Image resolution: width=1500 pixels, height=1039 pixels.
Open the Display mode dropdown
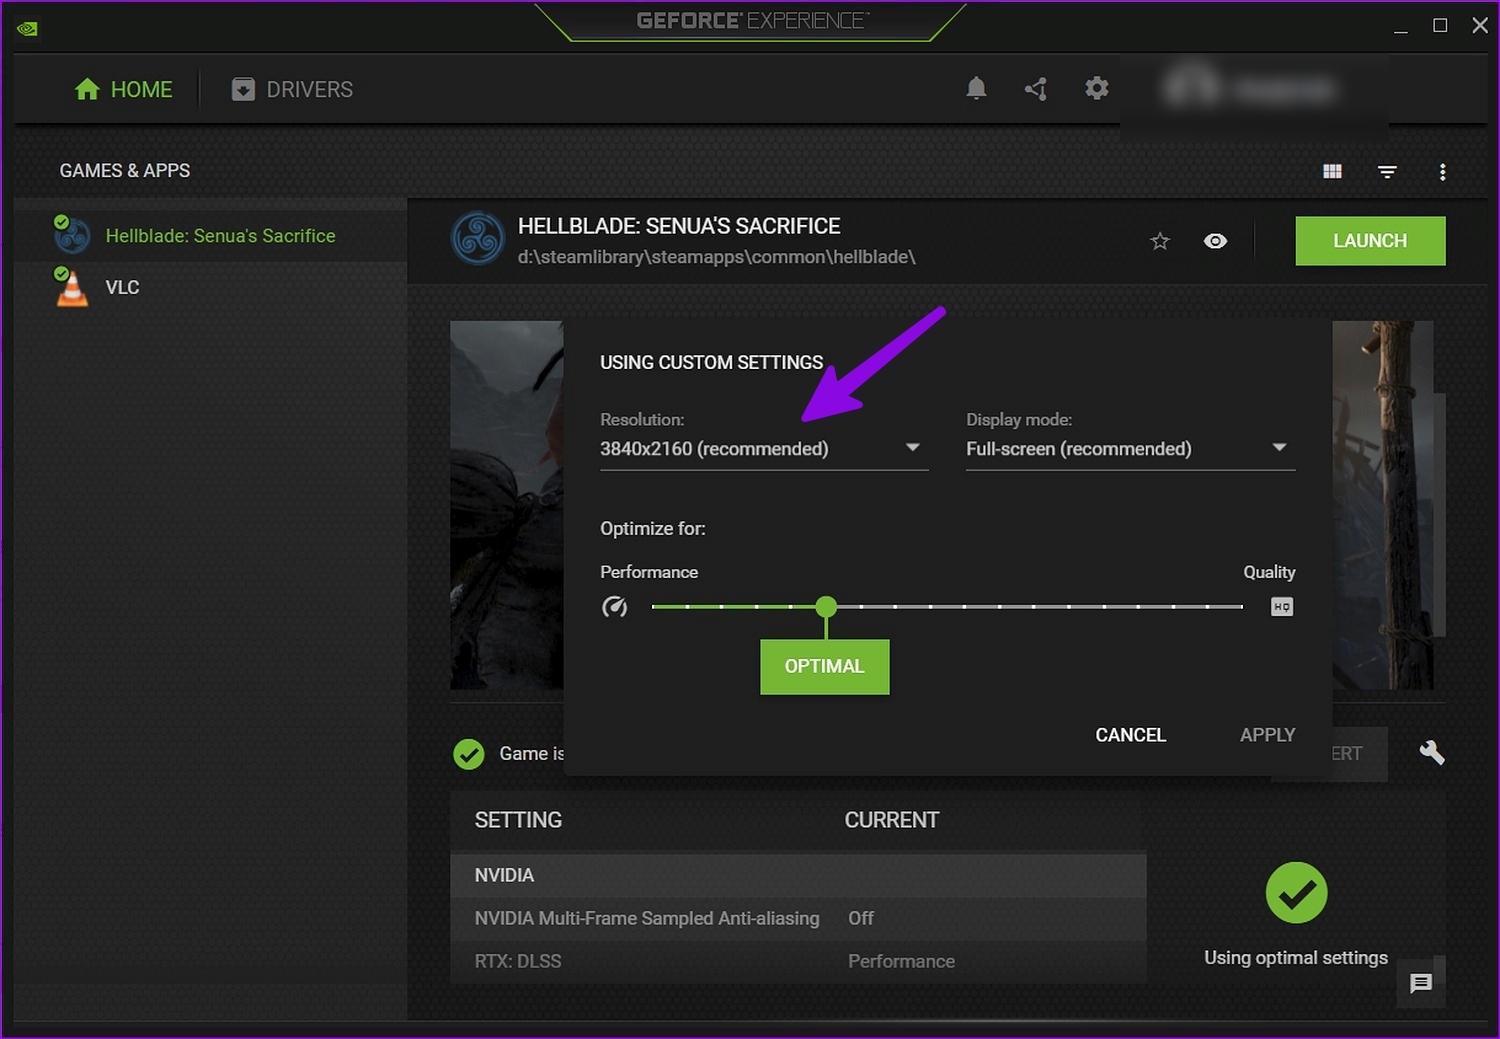pos(1130,449)
